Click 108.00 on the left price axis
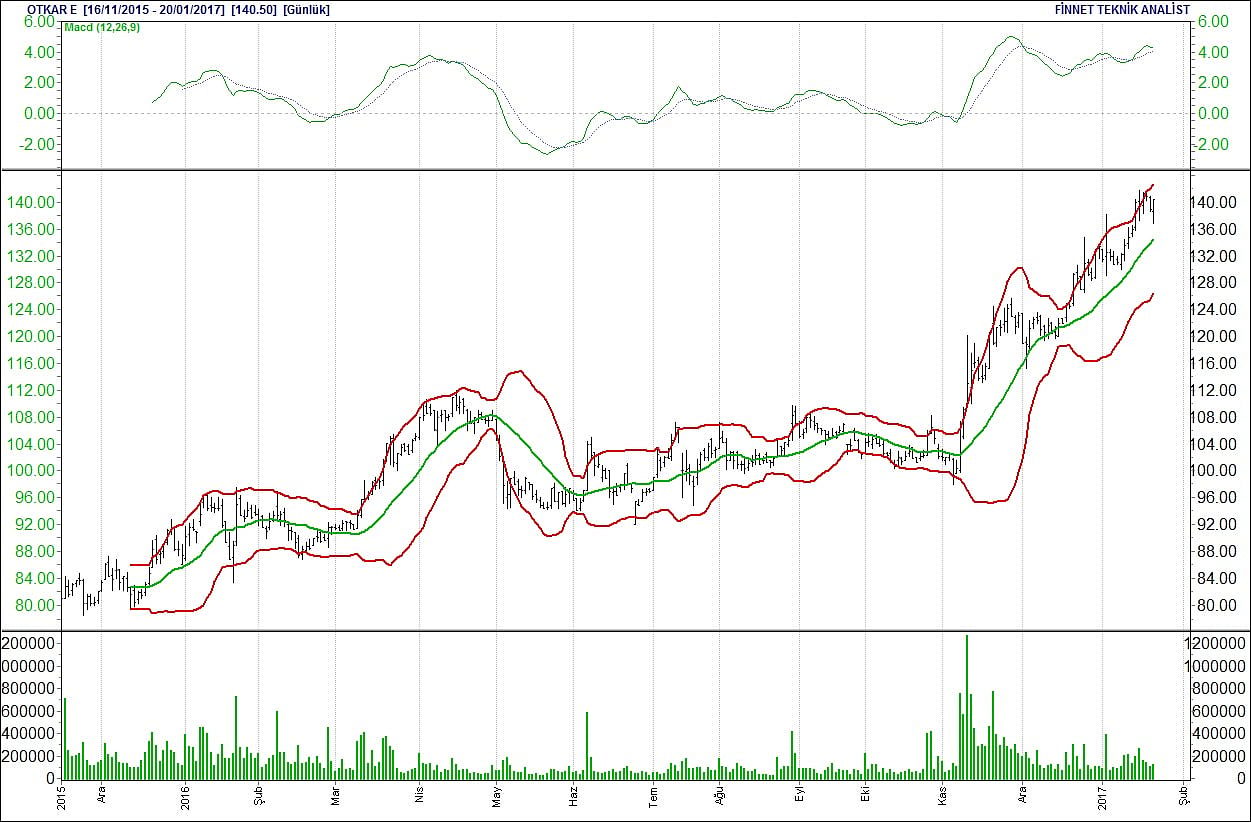1251x822 pixels. [x=30, y=417]
